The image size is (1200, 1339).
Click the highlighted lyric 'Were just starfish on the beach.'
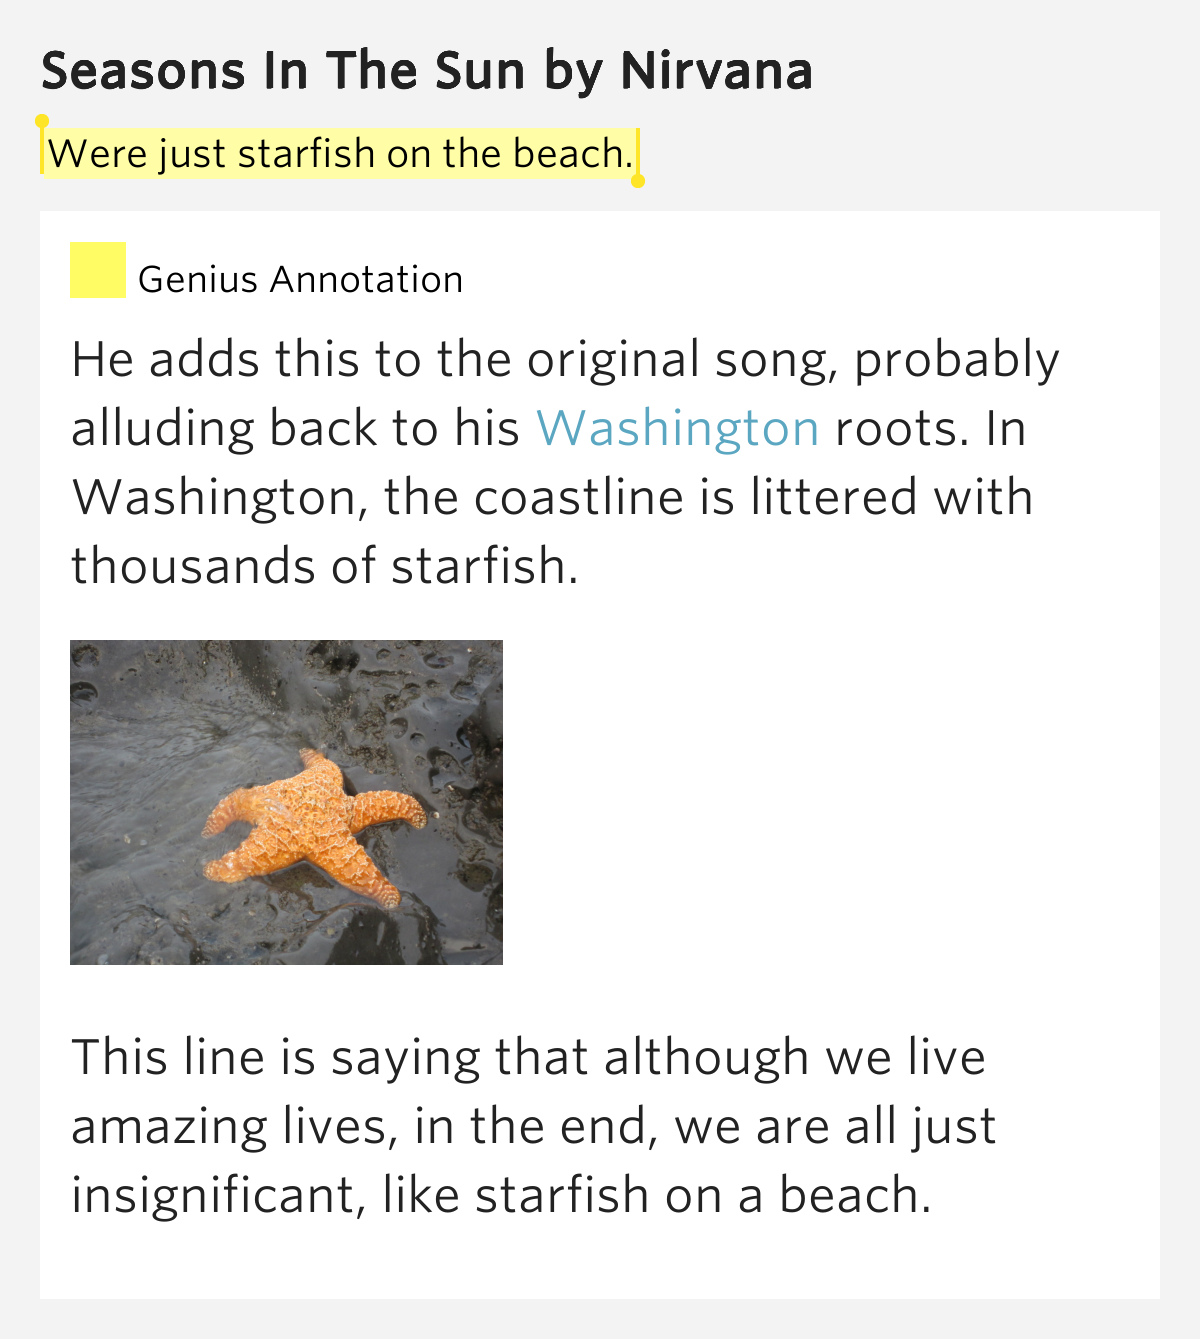tap(340, 153)
